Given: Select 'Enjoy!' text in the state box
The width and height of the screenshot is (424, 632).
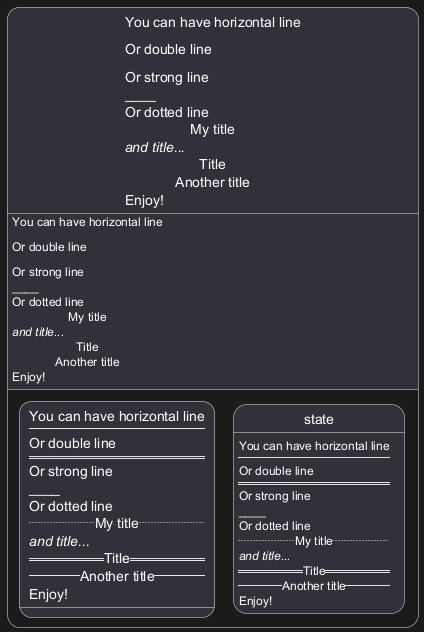Looking at the screenshot, I should (x=256, y=601).
